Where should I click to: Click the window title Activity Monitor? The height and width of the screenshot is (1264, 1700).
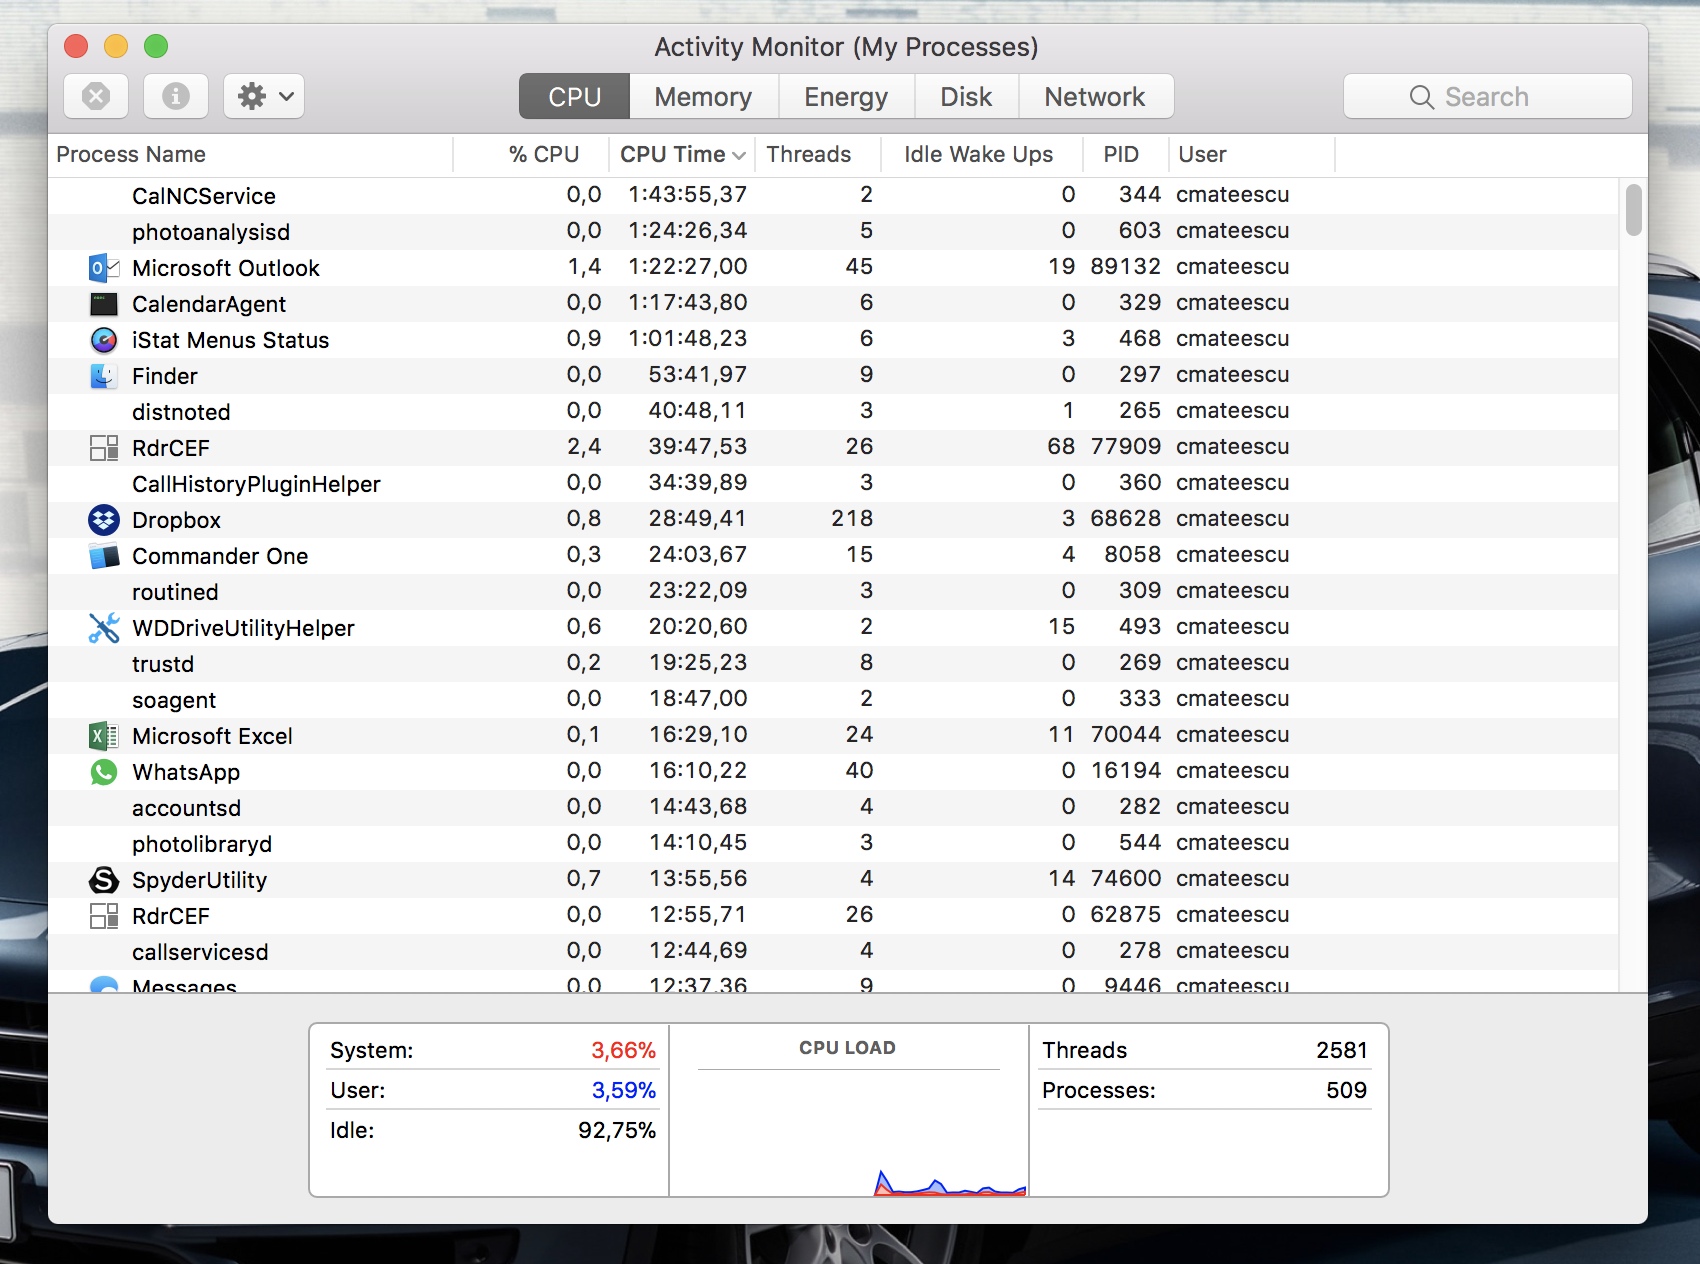[x=847, y=47]
